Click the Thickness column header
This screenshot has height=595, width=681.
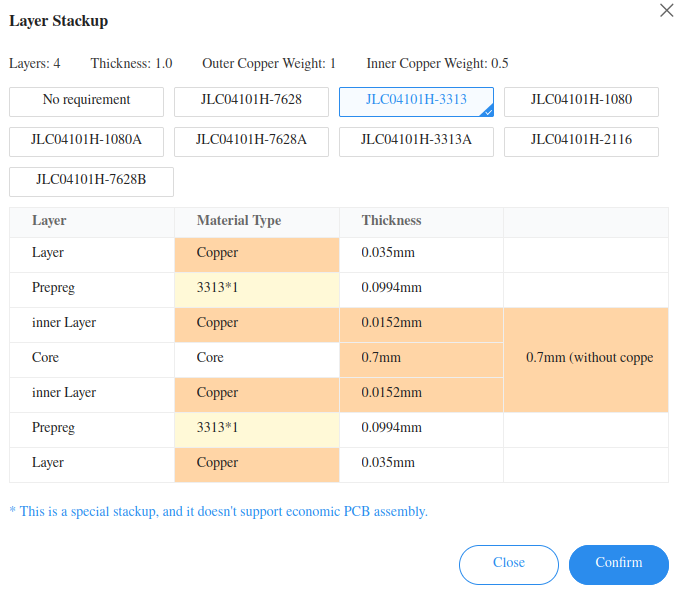[392, 221]
